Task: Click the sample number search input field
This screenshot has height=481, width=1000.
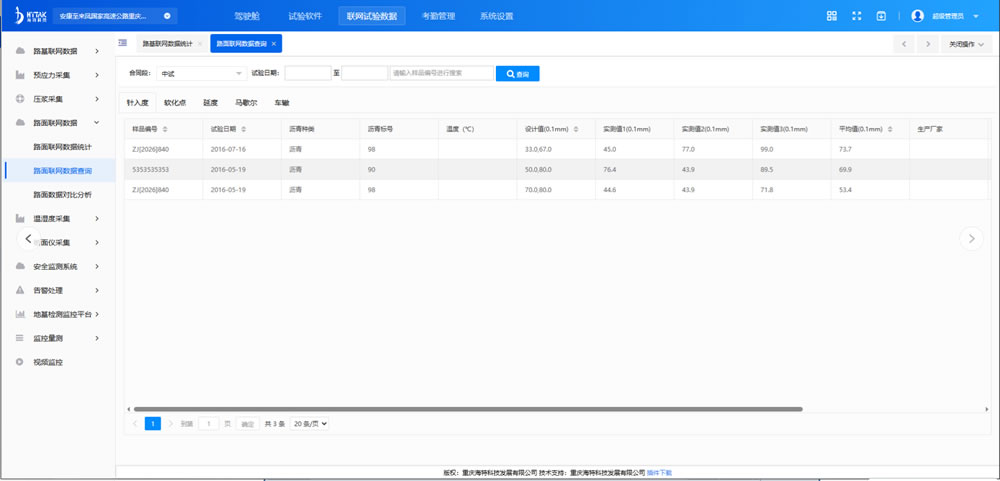Action: click(x=441, y=73)
